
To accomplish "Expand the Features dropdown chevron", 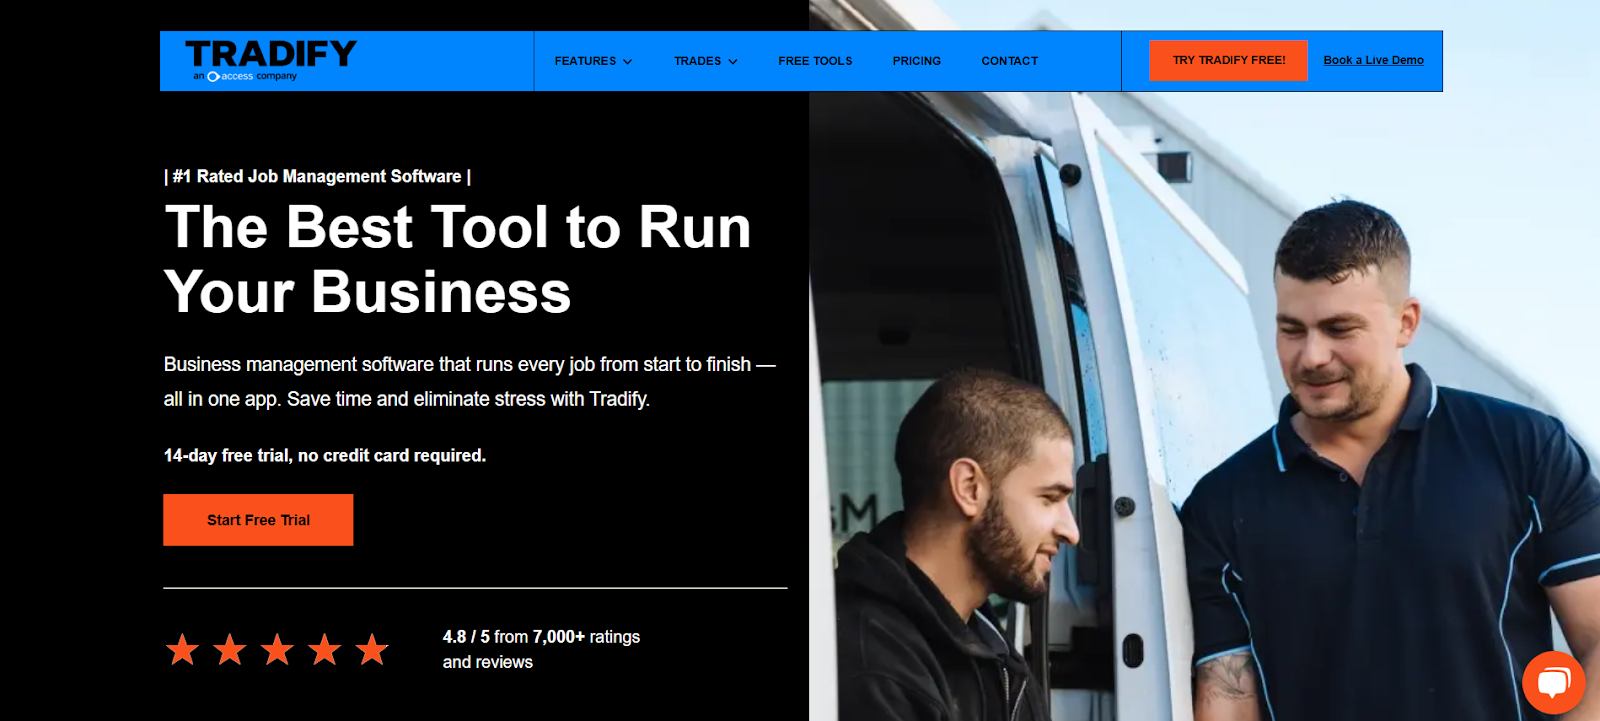I will point(628,62).
